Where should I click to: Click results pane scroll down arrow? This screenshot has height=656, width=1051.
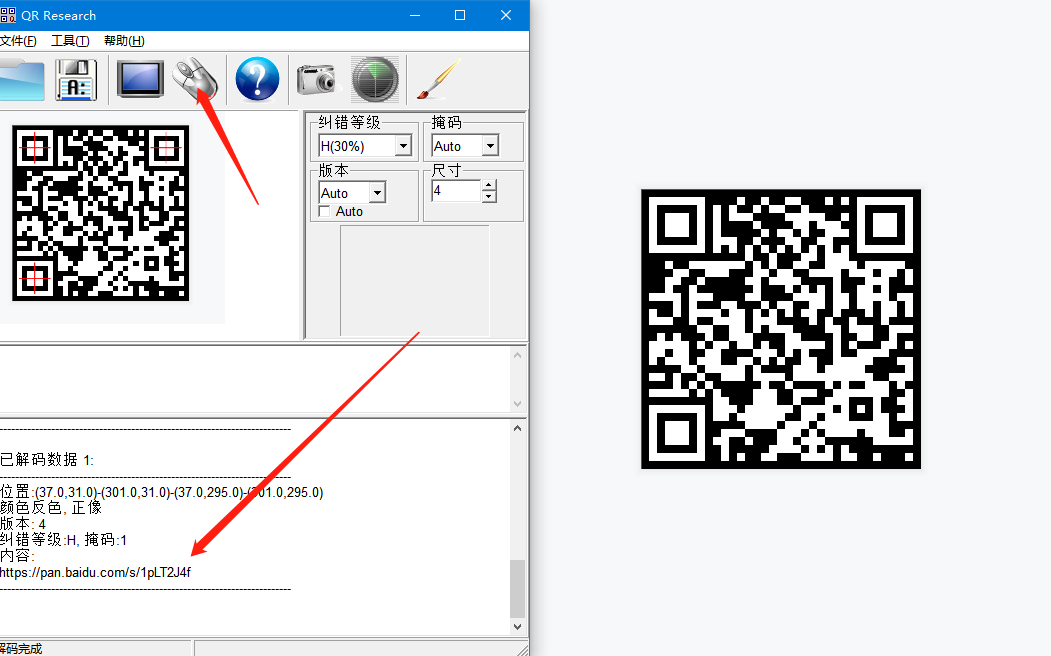[517, 627]
